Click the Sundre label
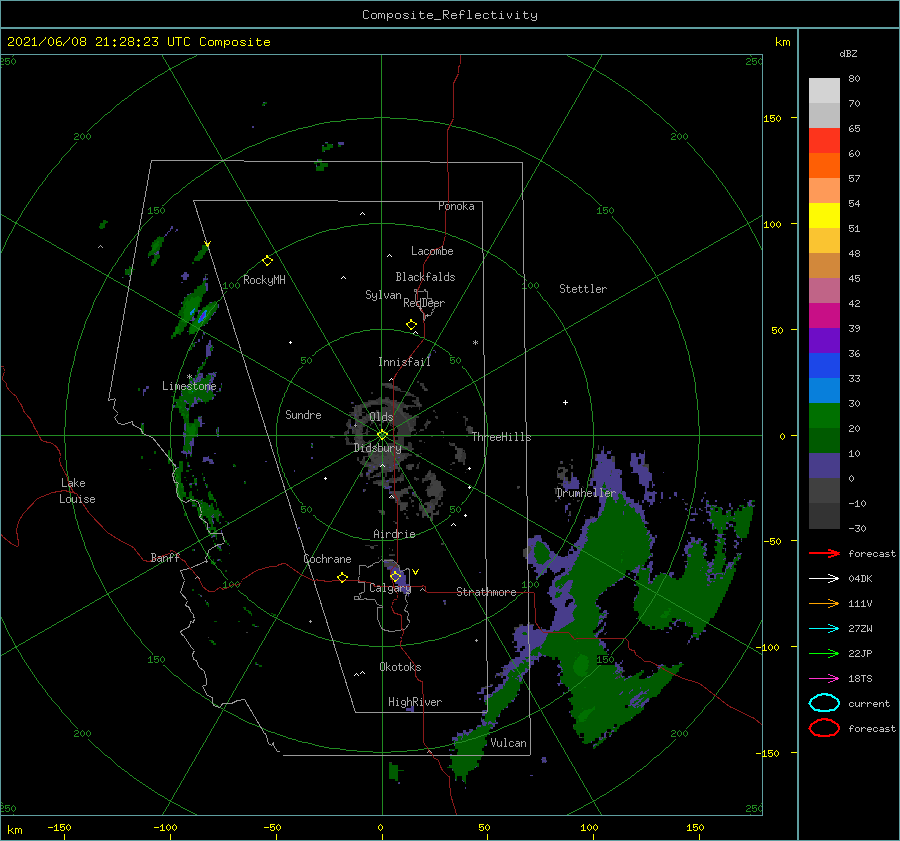This screenshot has height=841, width=900. 303,414
